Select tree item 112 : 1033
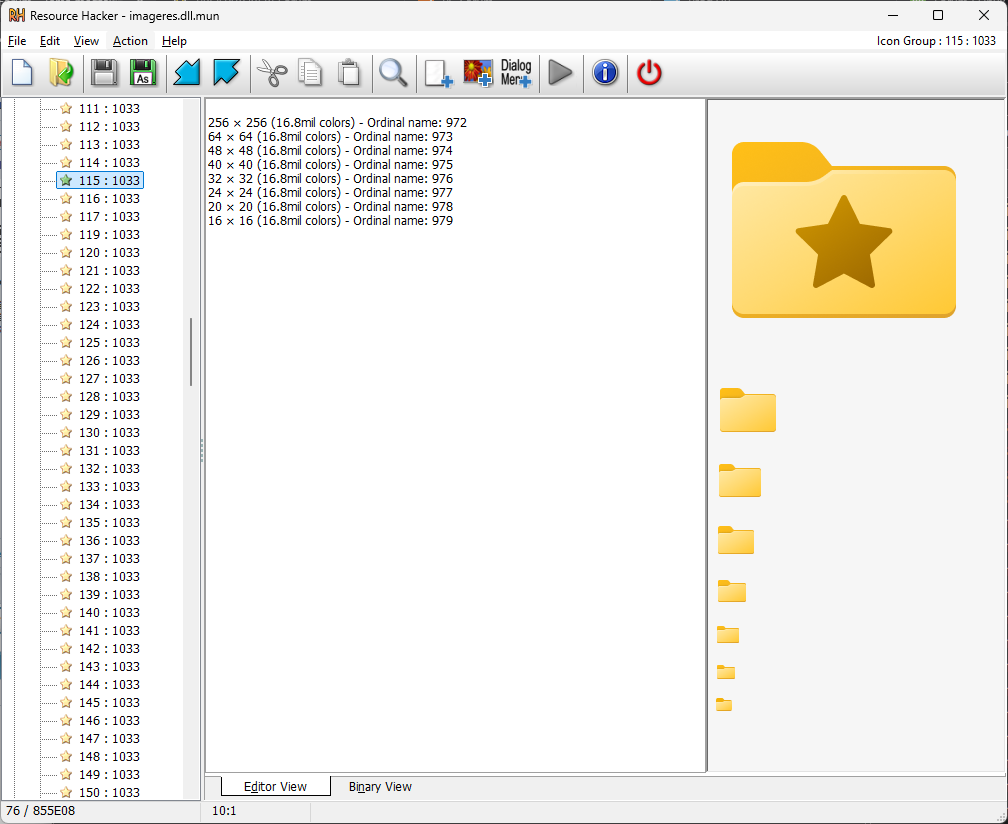1008x824 pixels. [x=109, y=127]
